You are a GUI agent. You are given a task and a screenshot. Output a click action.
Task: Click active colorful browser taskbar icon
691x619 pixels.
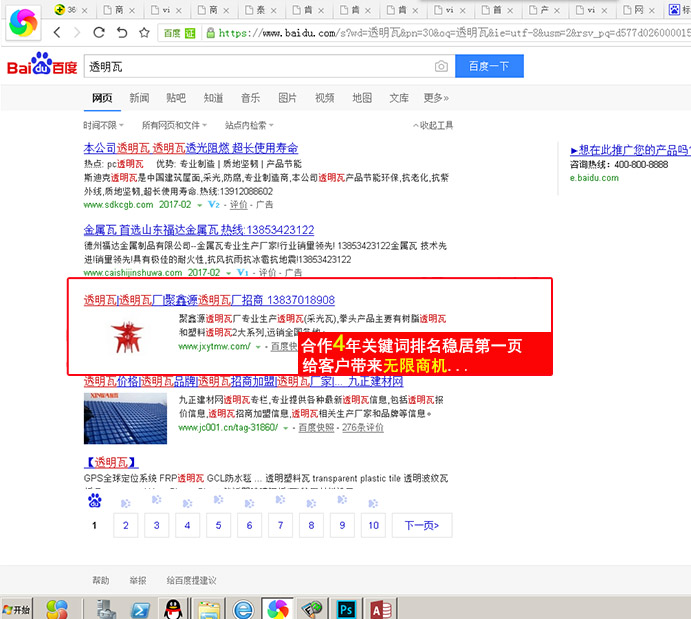click(x=278, y=610)
